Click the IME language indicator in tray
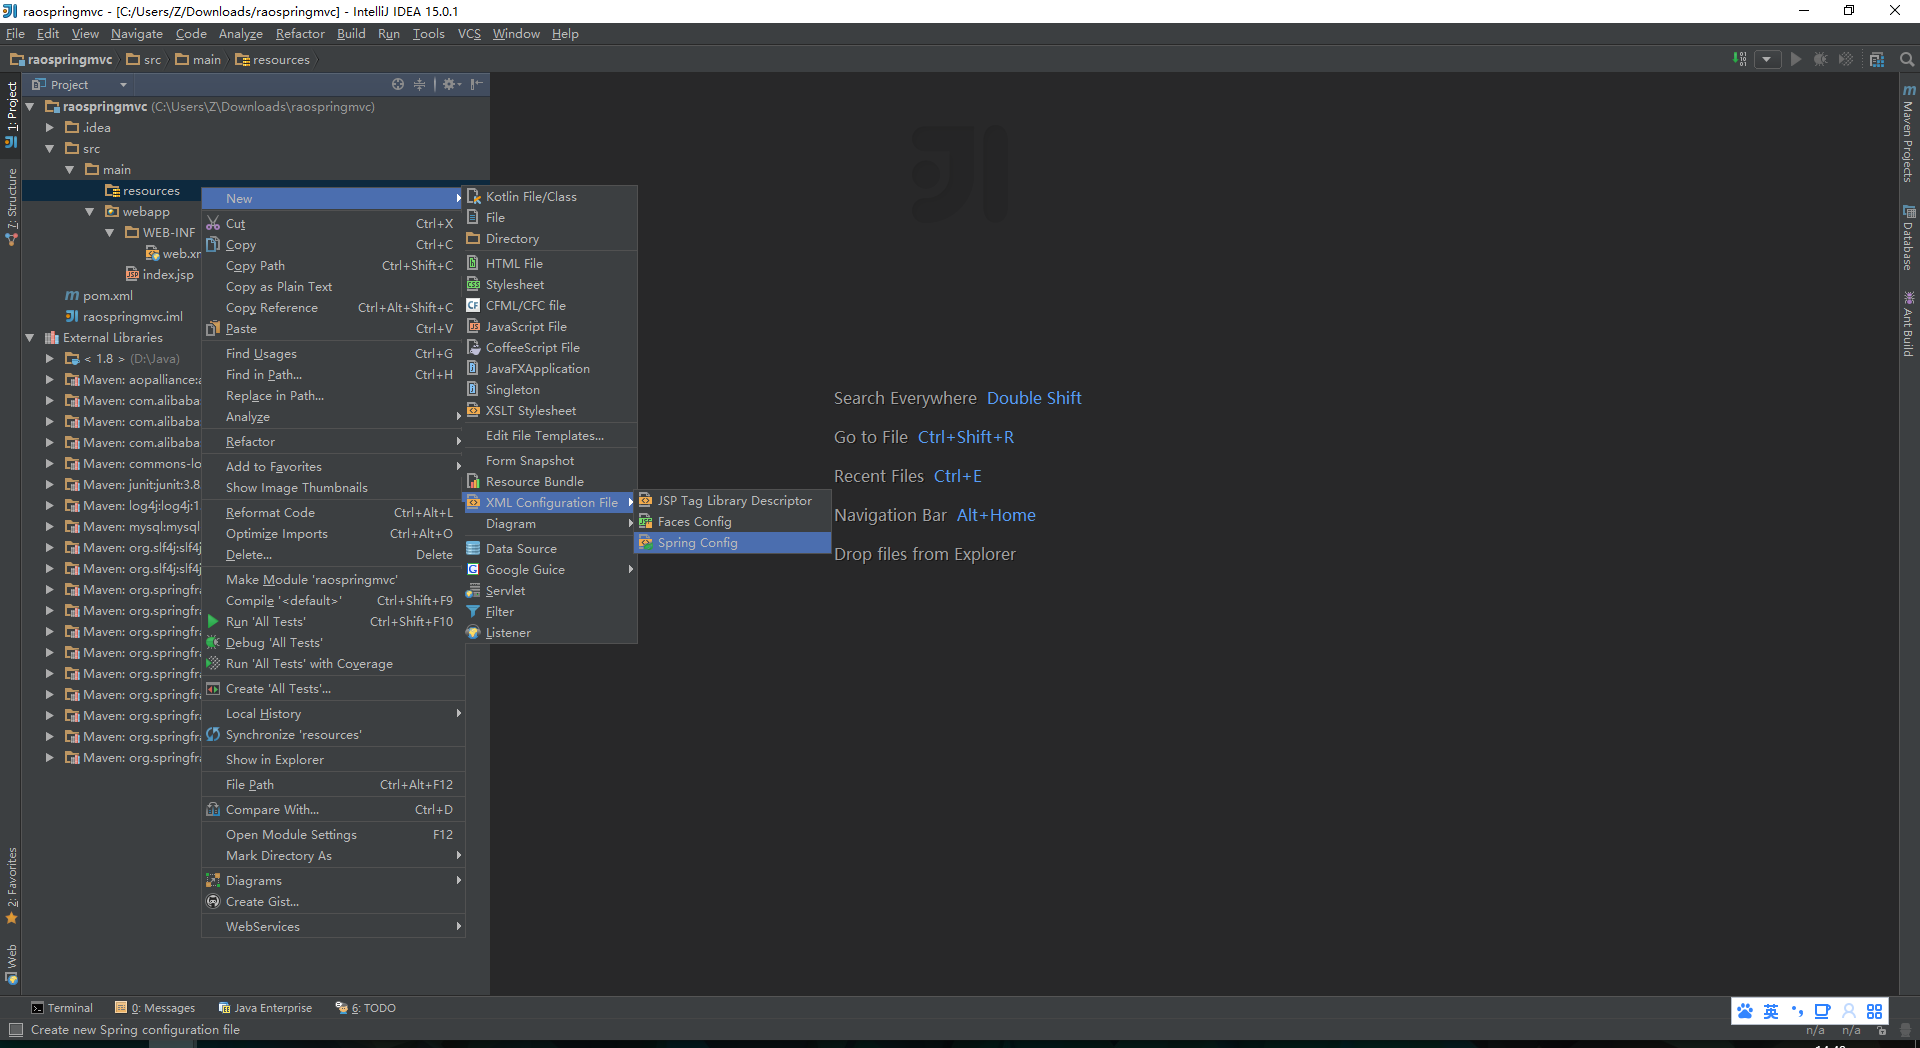 coord(1771,1012)
